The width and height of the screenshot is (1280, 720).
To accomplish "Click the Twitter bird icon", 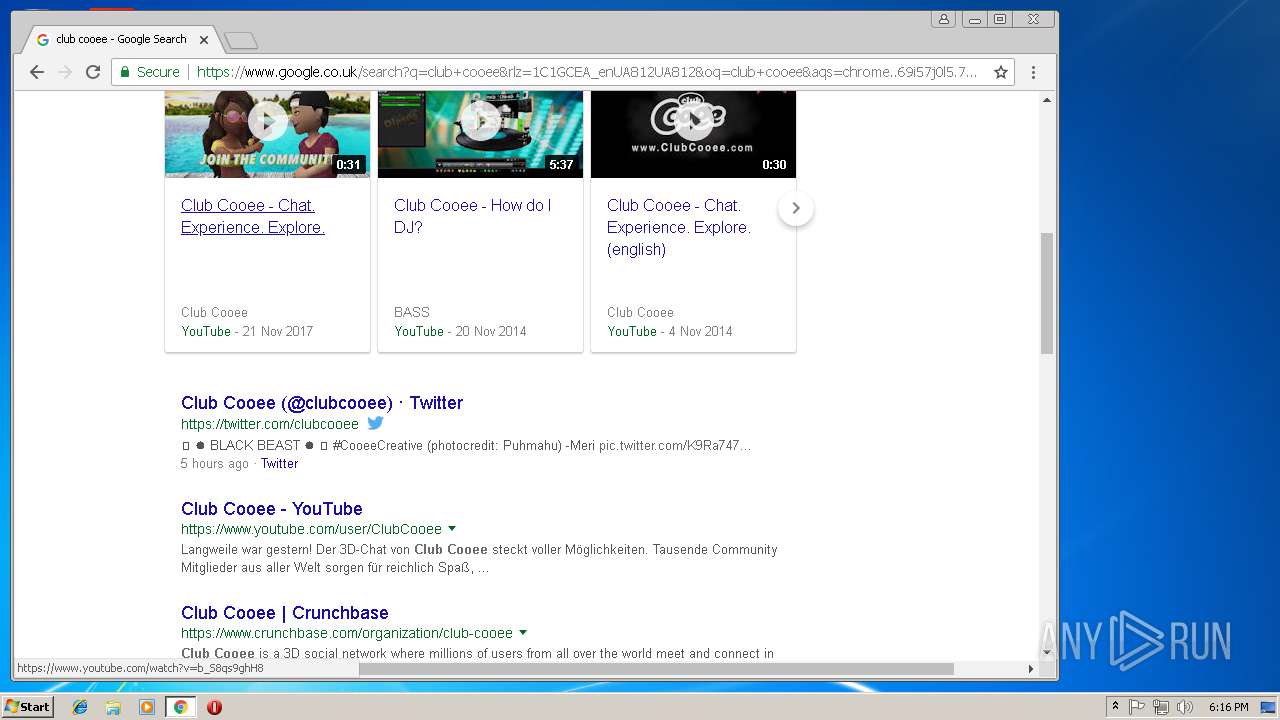I will [x=376, y=423].
